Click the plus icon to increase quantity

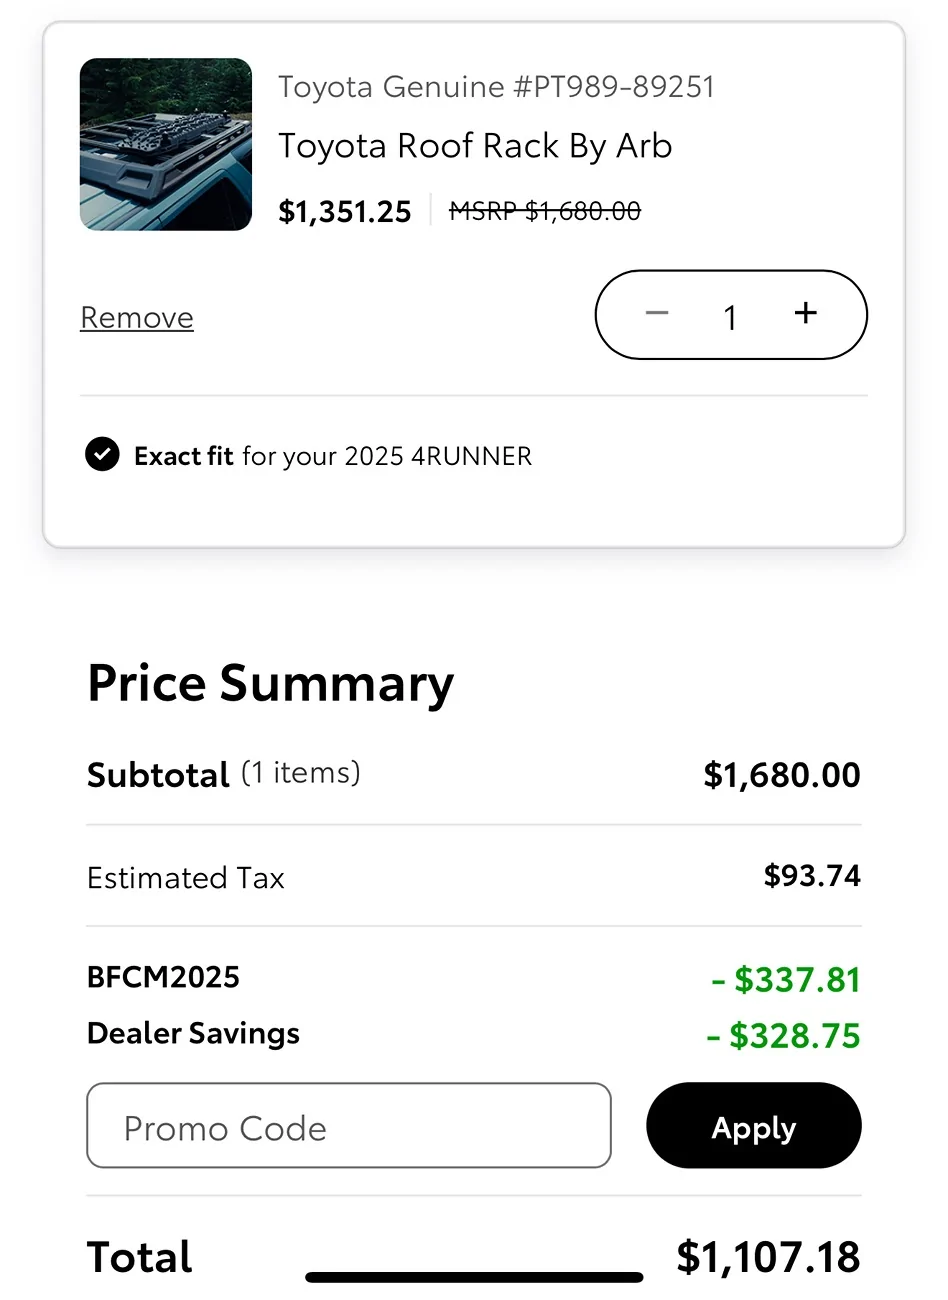tap(805, 314)
